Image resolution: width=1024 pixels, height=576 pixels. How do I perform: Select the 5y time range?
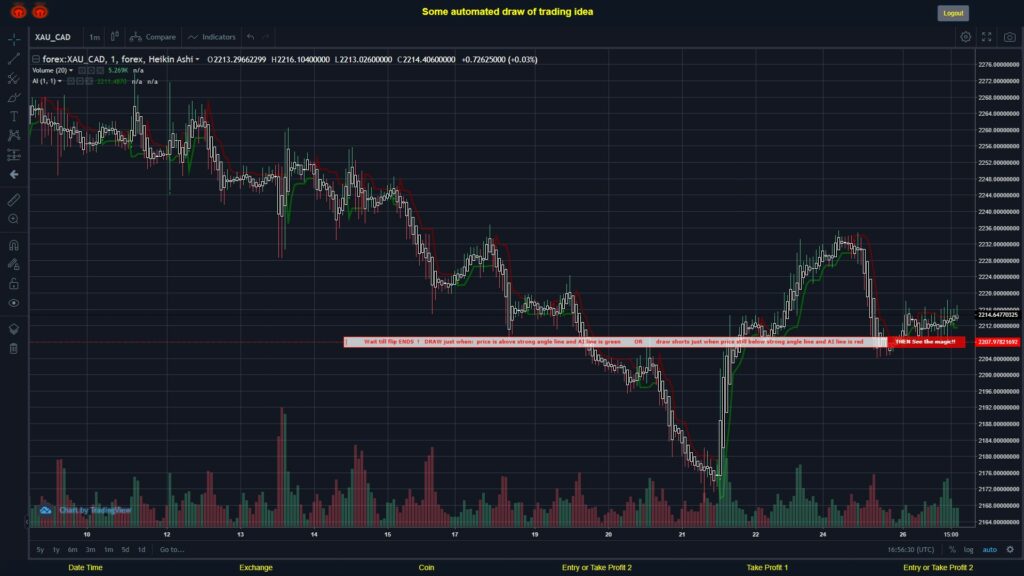pyautogui.click(x=40, y=550)
